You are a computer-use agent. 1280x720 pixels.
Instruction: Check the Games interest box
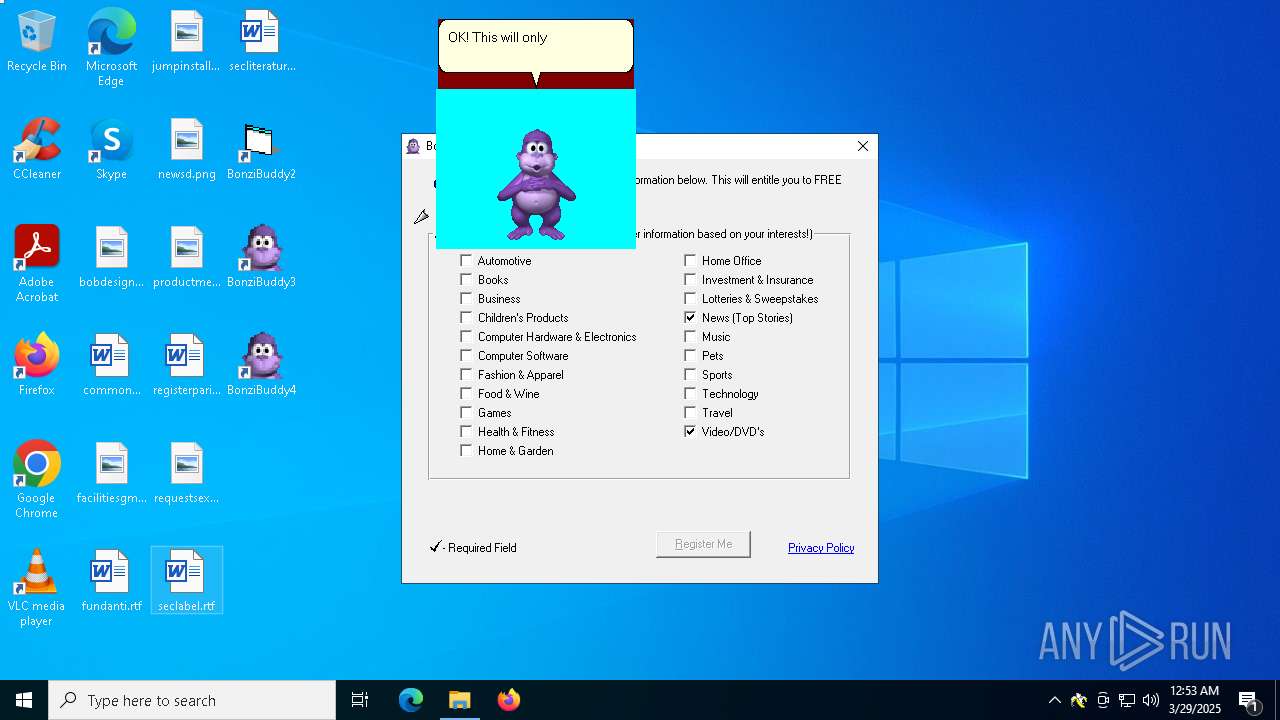tap(466, 413)
